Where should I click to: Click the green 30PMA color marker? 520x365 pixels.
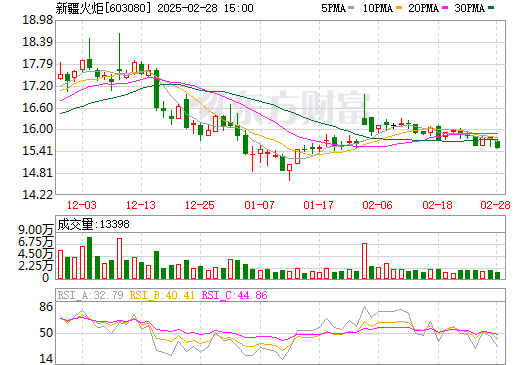[x=491, y=8]
